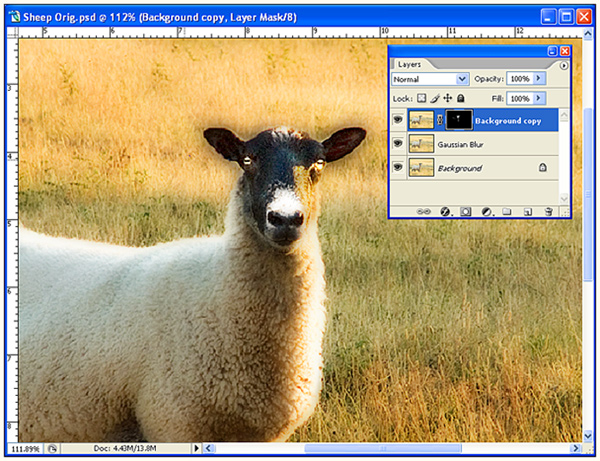Screen dimensions: 600x461
Task: Close the Layers palette window
Action: click(565, 51)
